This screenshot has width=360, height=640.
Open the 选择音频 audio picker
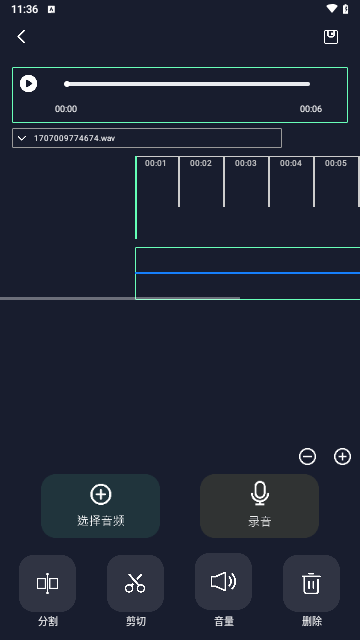tap(100, 506)
